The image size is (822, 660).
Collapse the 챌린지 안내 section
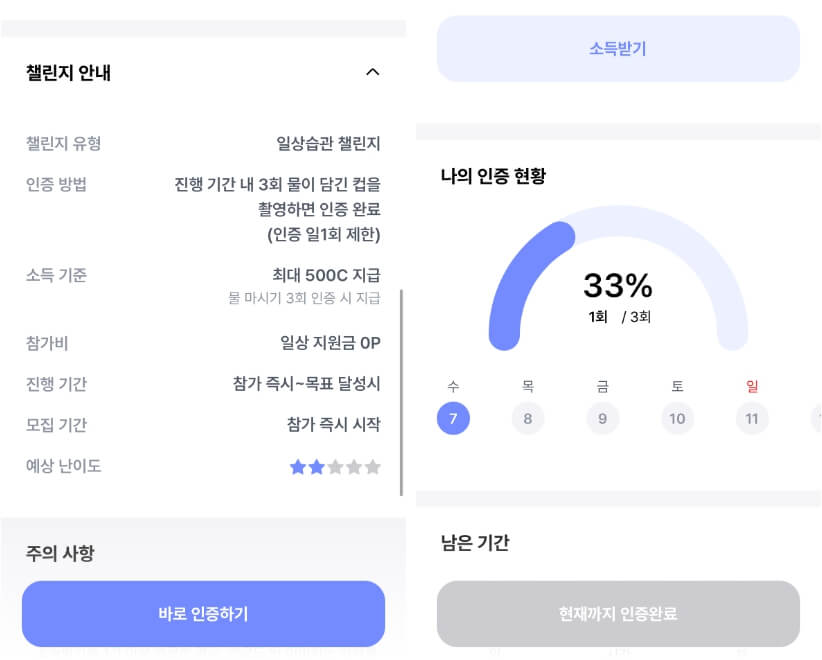coord(373,71)
